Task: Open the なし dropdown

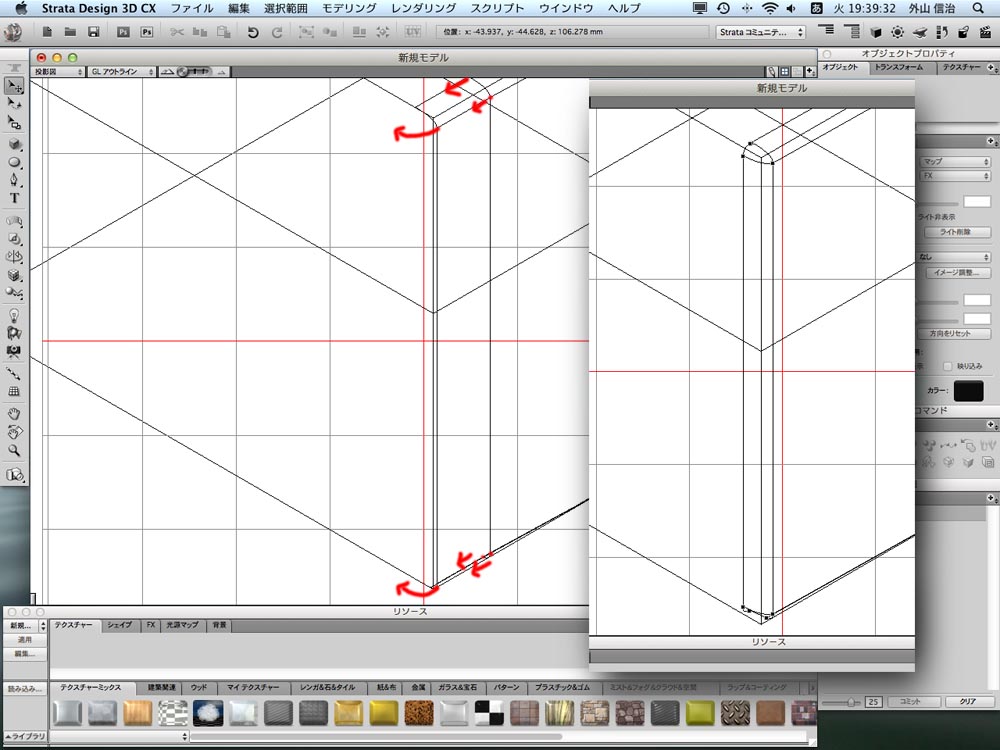Action: coord(955,256)
